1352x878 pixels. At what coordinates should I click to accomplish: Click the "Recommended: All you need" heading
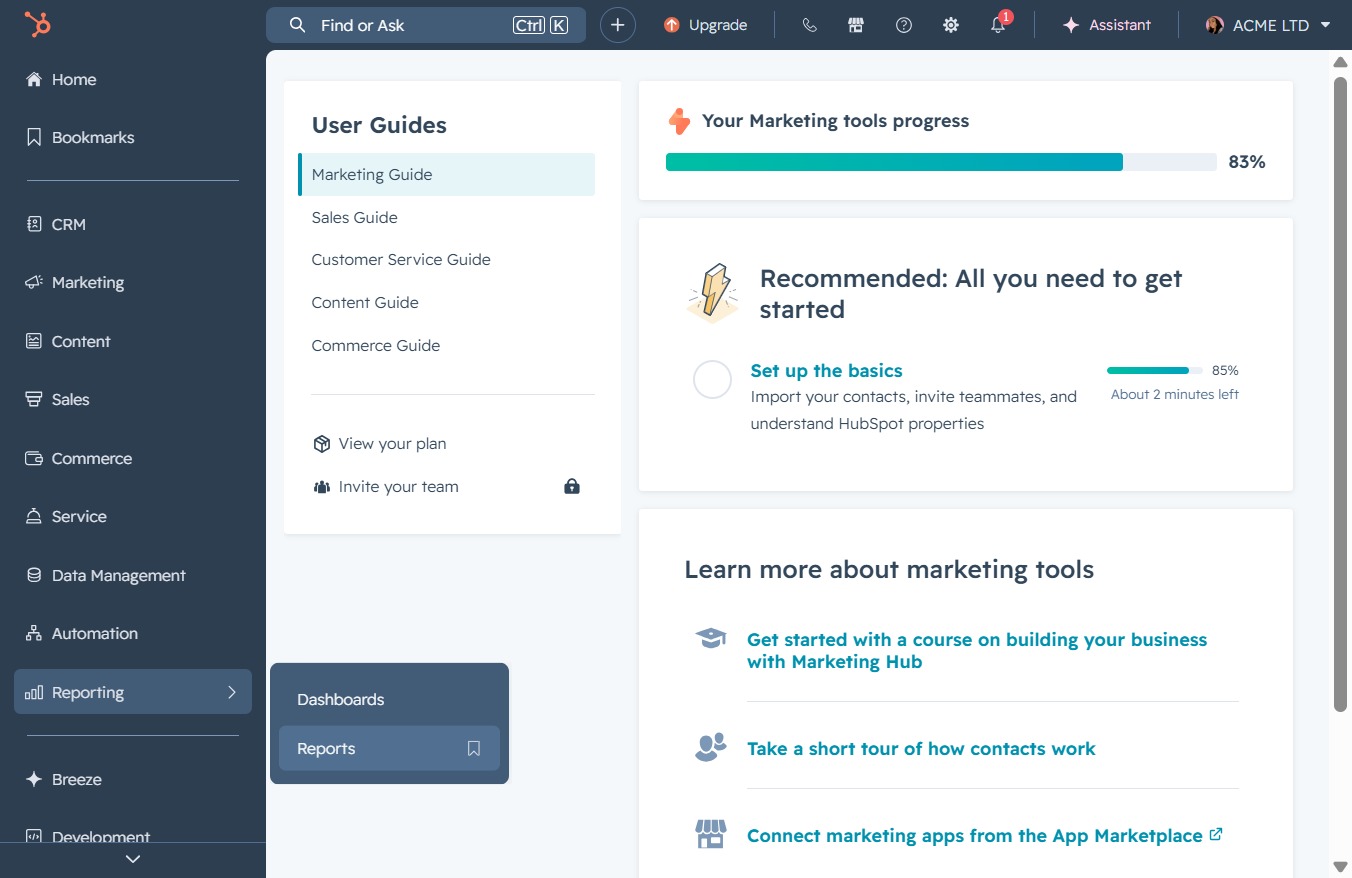971,294
